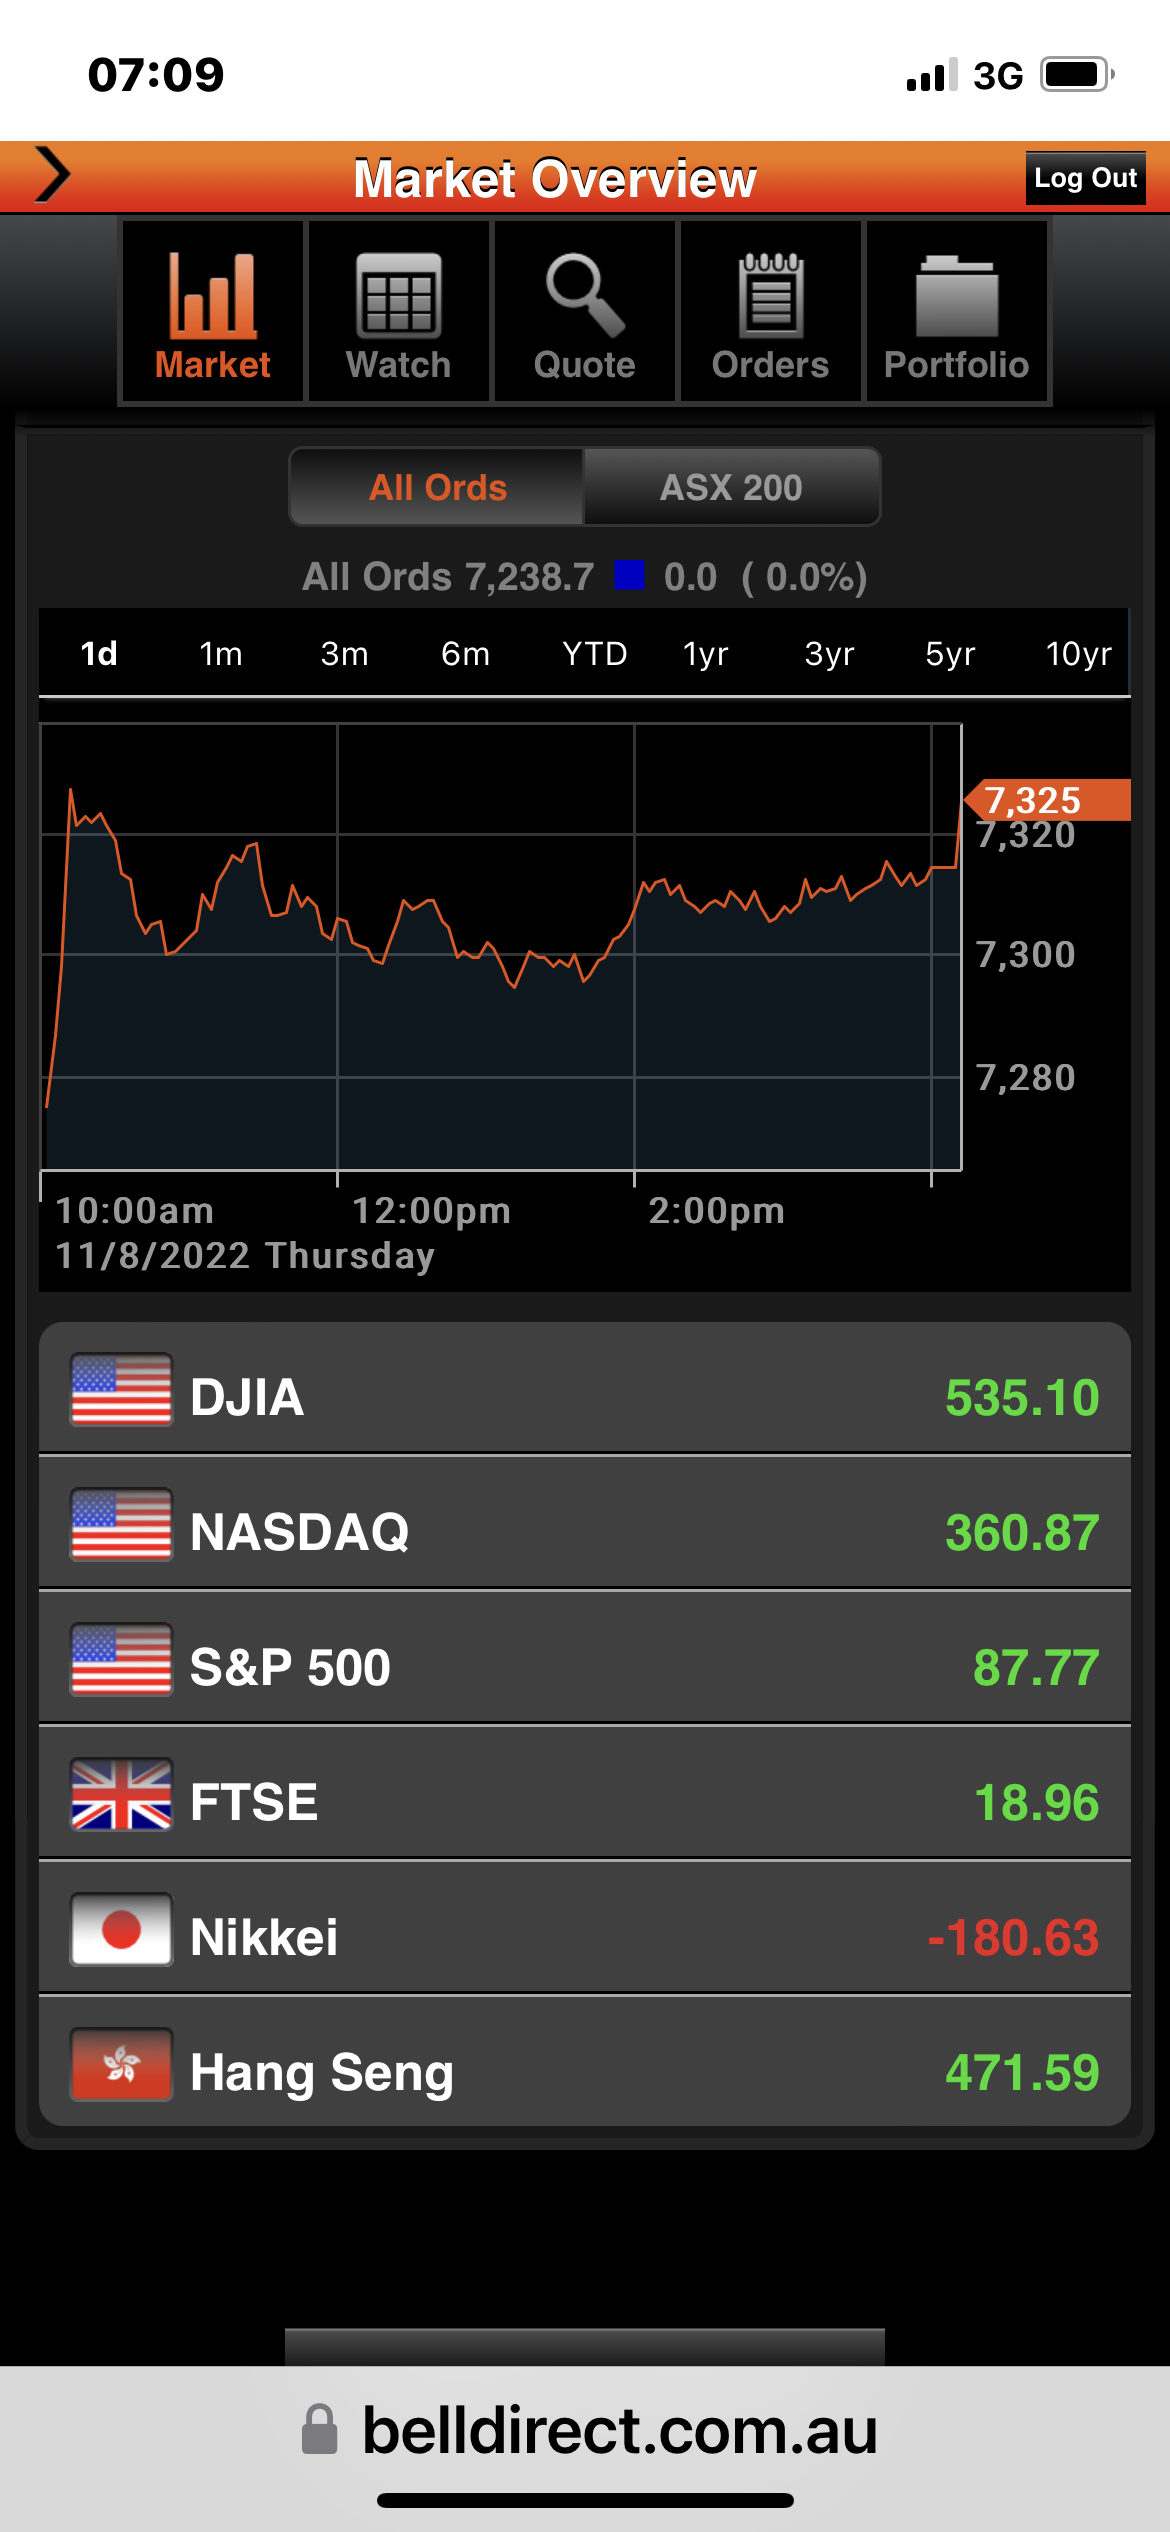Select the All Ords index toggle
1170x2532 pixels.
pyautogui.click(x=437, y=487)
